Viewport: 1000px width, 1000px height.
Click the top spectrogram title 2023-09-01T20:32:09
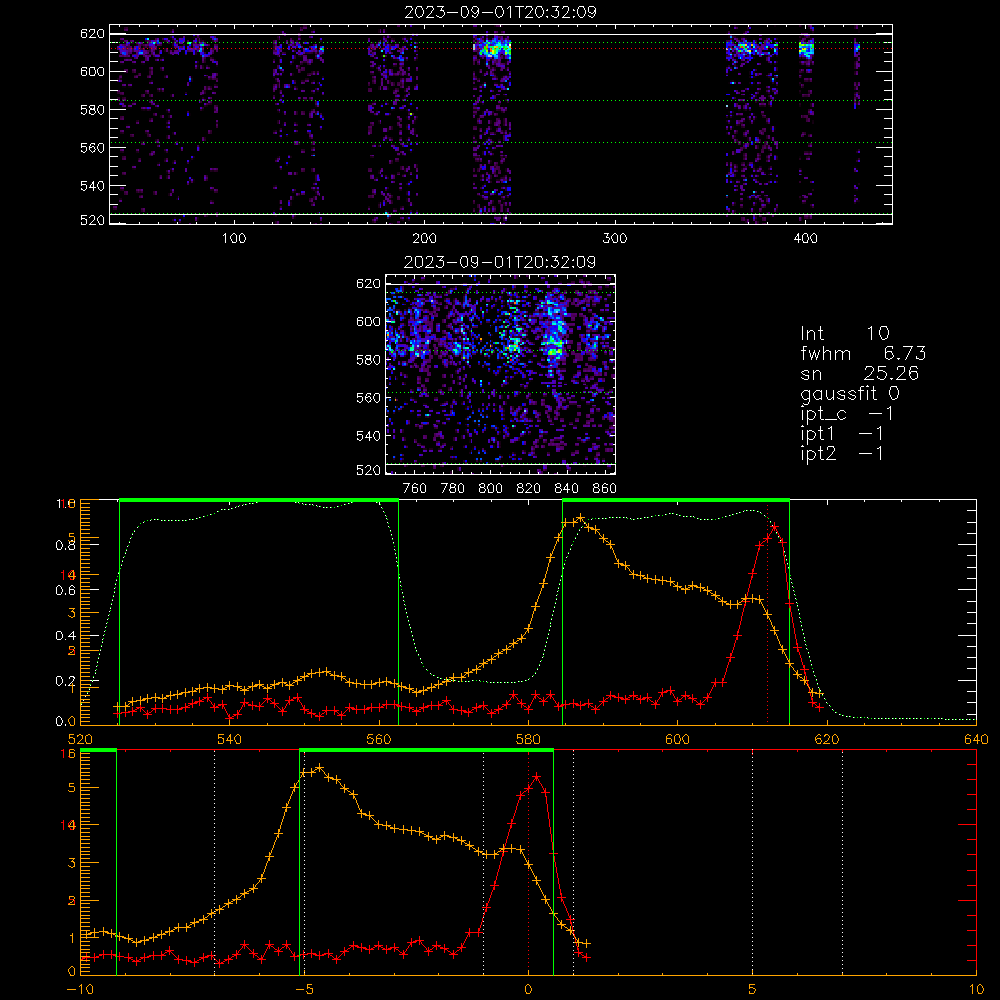point(500,12)
